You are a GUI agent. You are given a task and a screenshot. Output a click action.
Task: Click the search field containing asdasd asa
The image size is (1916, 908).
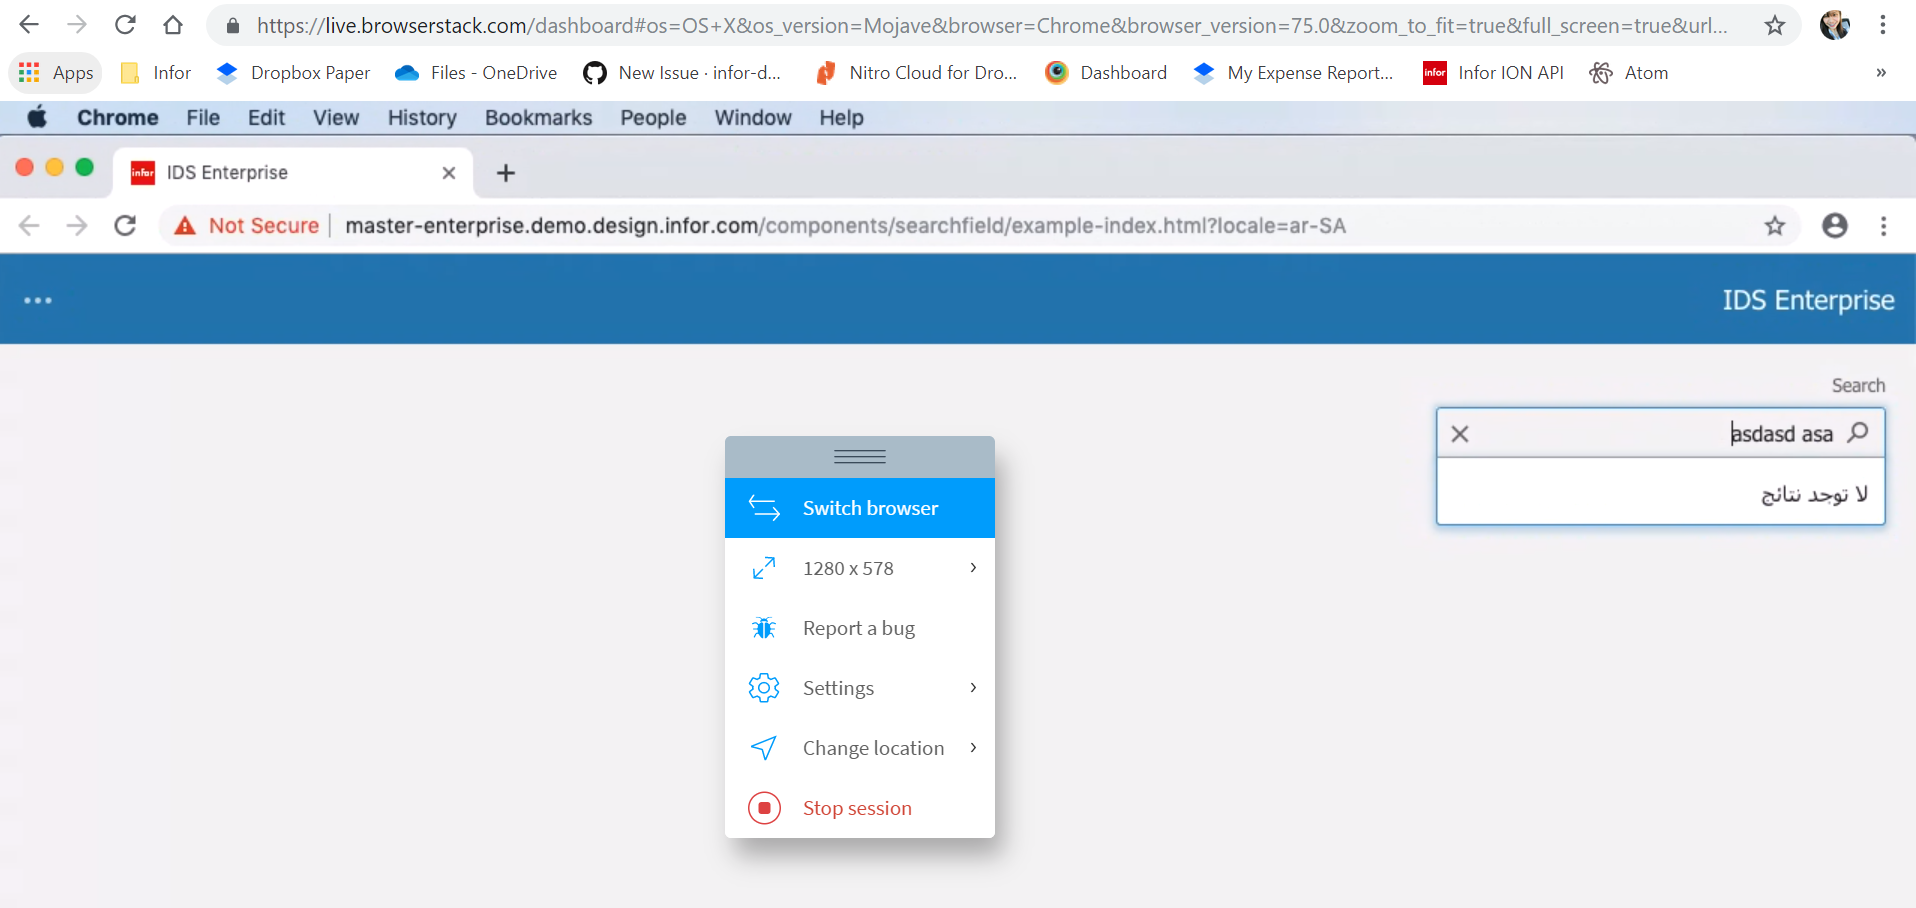[x=1661, y=433]
